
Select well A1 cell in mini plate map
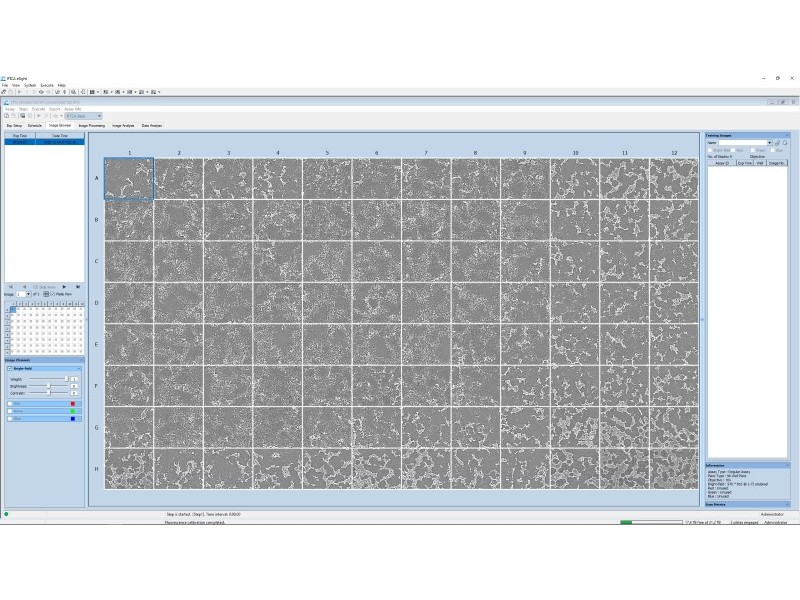click(13, 310)
